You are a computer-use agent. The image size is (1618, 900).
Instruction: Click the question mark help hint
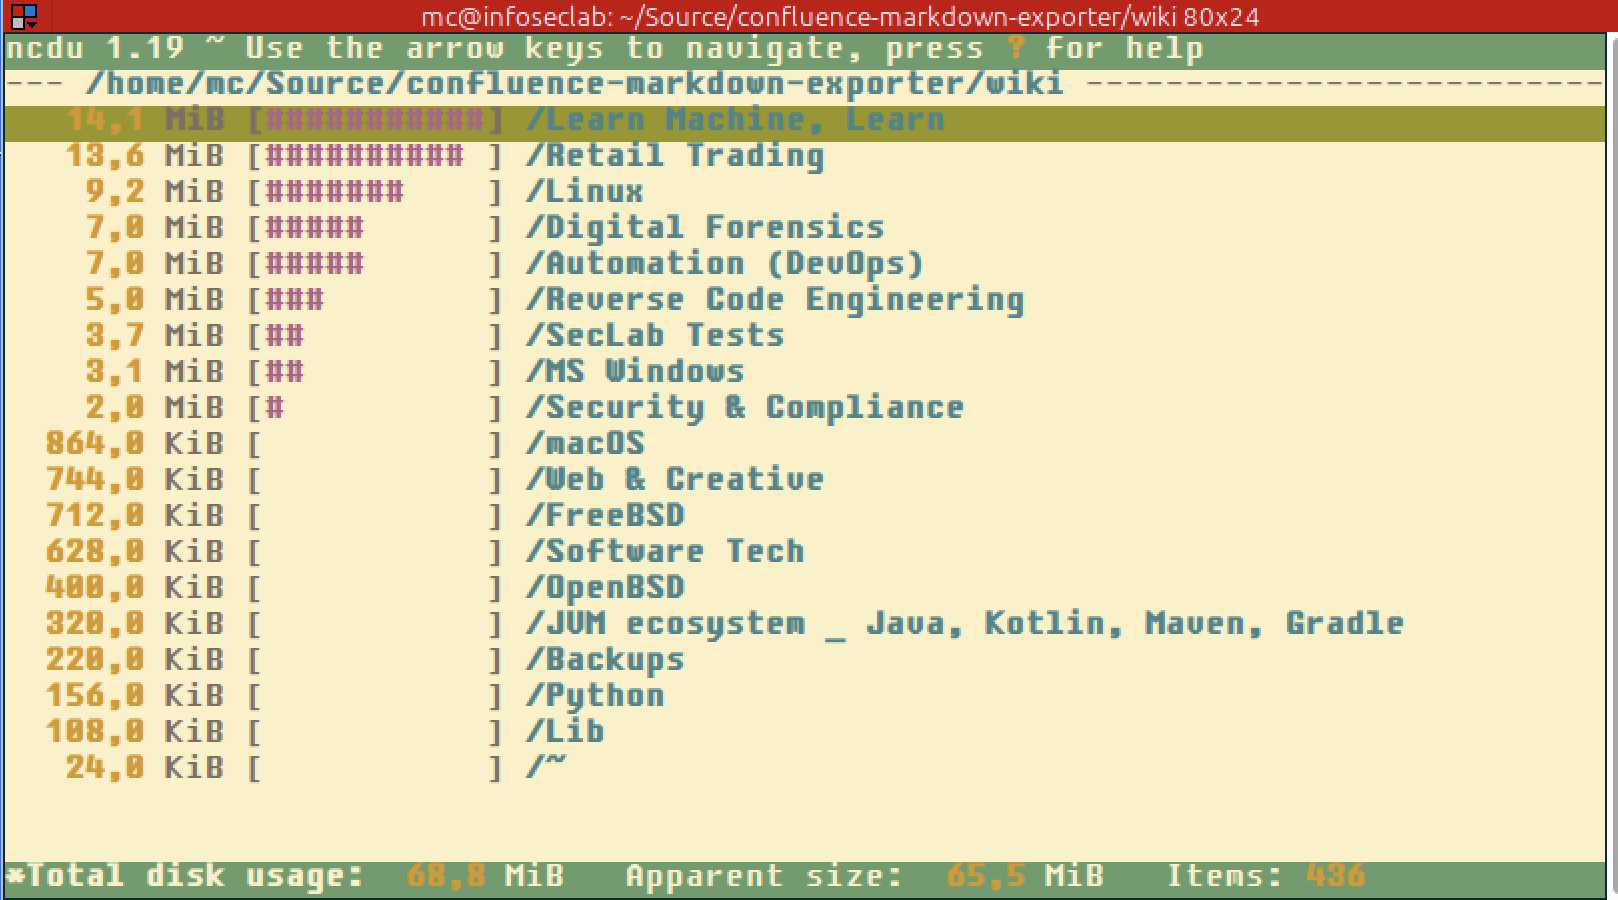tap(1016, 48)
